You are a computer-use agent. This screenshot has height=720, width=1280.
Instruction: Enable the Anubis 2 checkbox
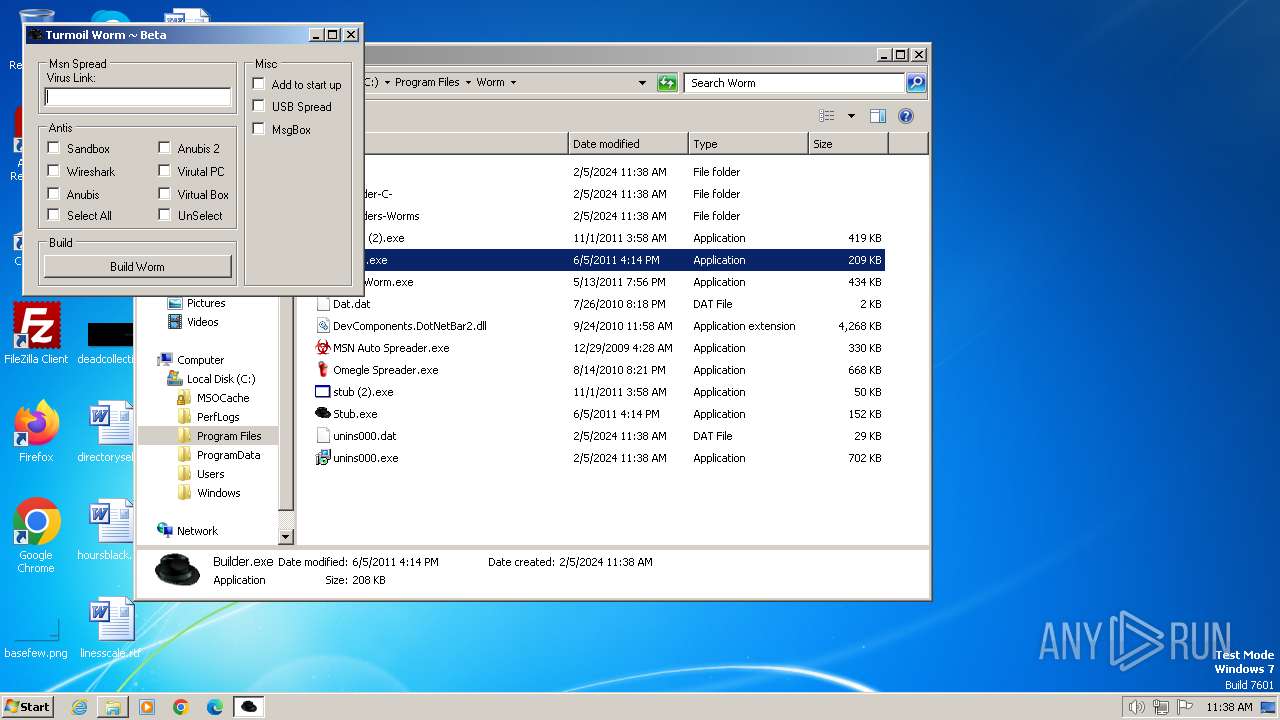(x=165, y=148)
